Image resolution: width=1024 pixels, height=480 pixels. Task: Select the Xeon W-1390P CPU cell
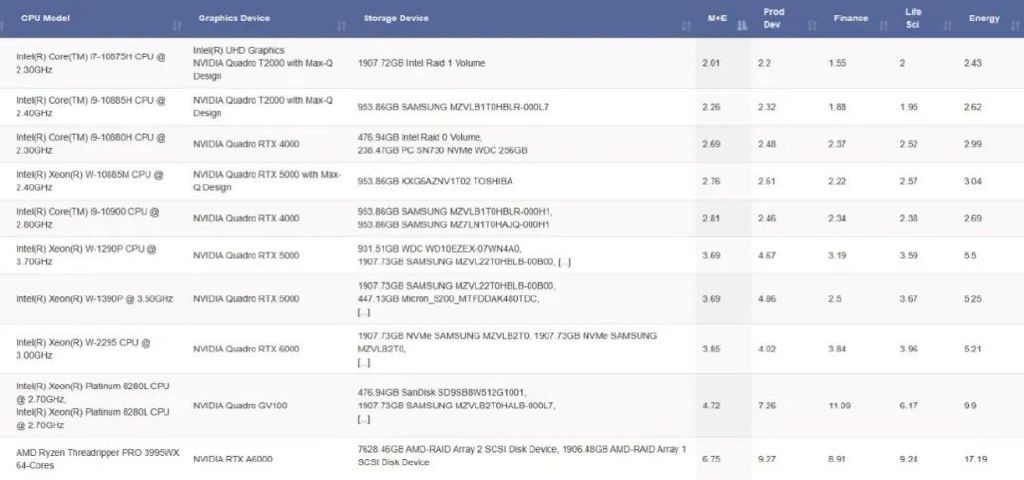pyautogui.click(x=94, y=298)
